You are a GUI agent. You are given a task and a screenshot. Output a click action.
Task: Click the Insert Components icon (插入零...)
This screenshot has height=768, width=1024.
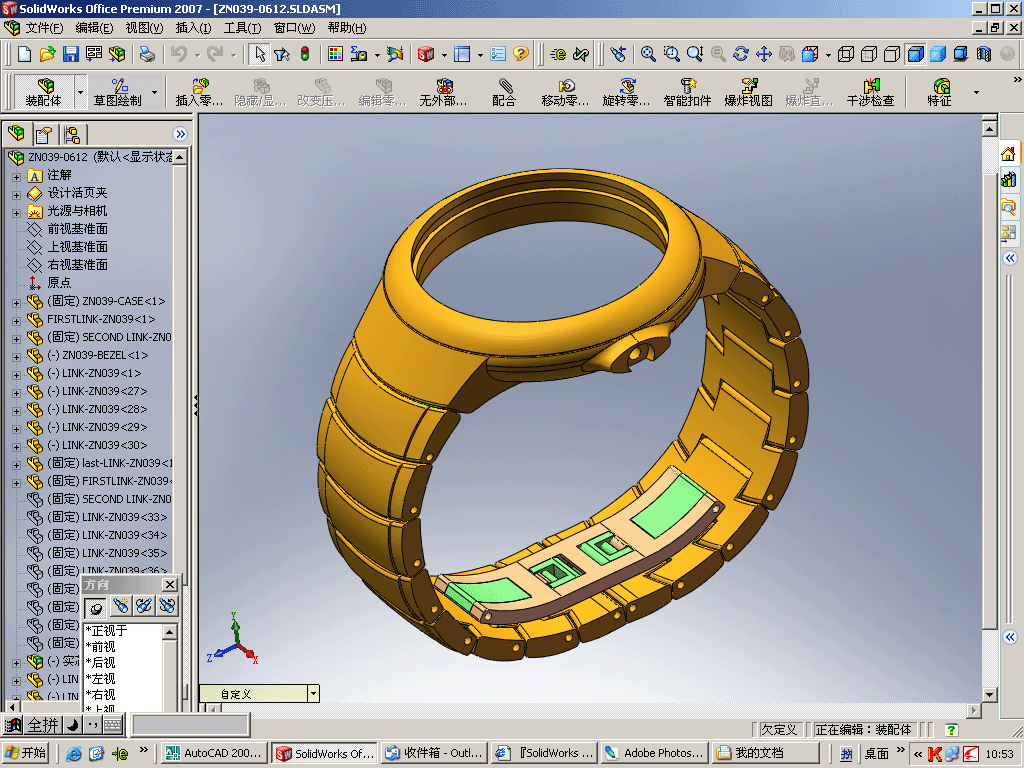199,92
